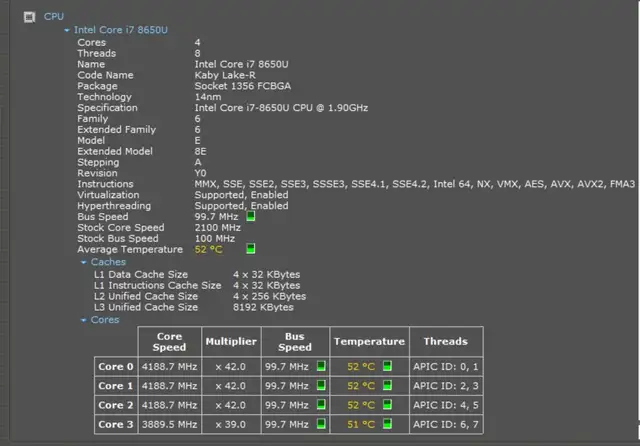Click the CPU section heading
Screen dimensions: 640x446
[x=54, y=16]
